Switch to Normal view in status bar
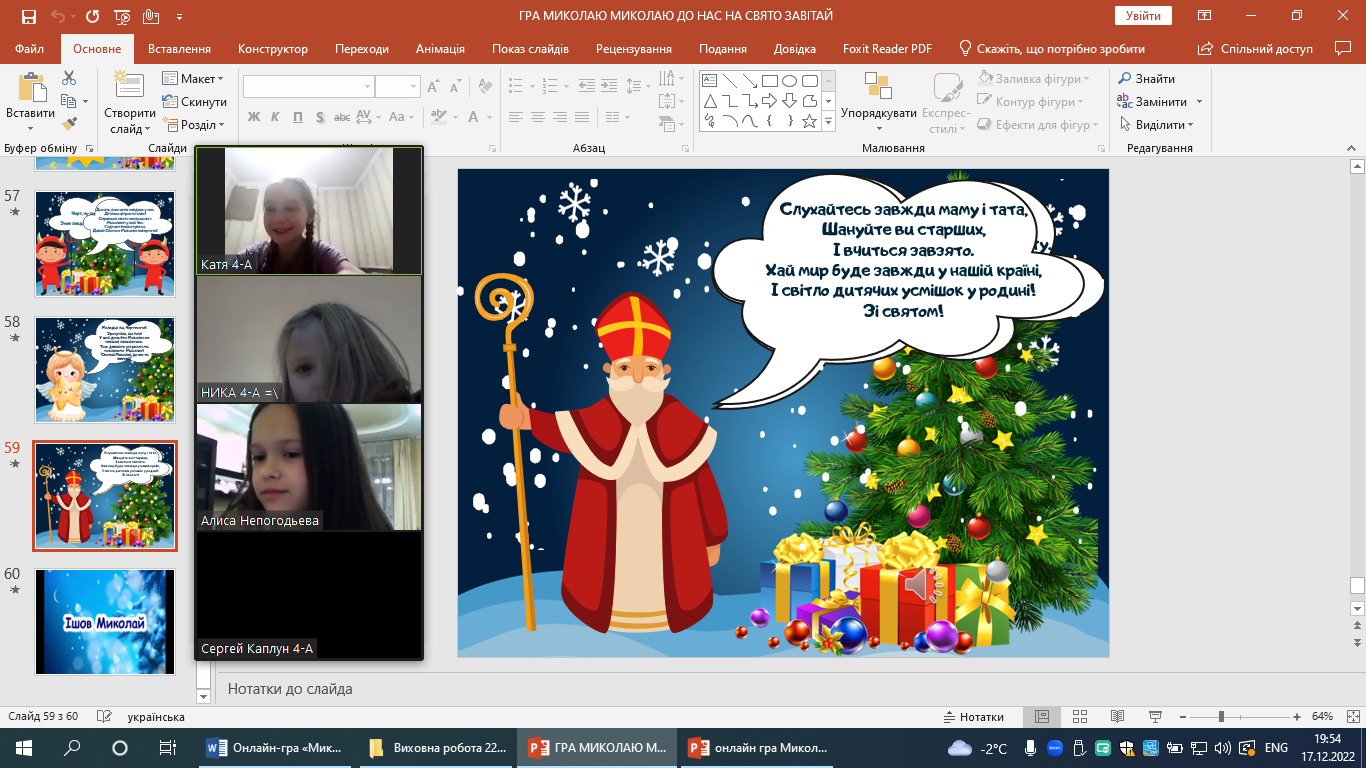The height and width of the screenshot is (768, 1366). click(1042, 717)
